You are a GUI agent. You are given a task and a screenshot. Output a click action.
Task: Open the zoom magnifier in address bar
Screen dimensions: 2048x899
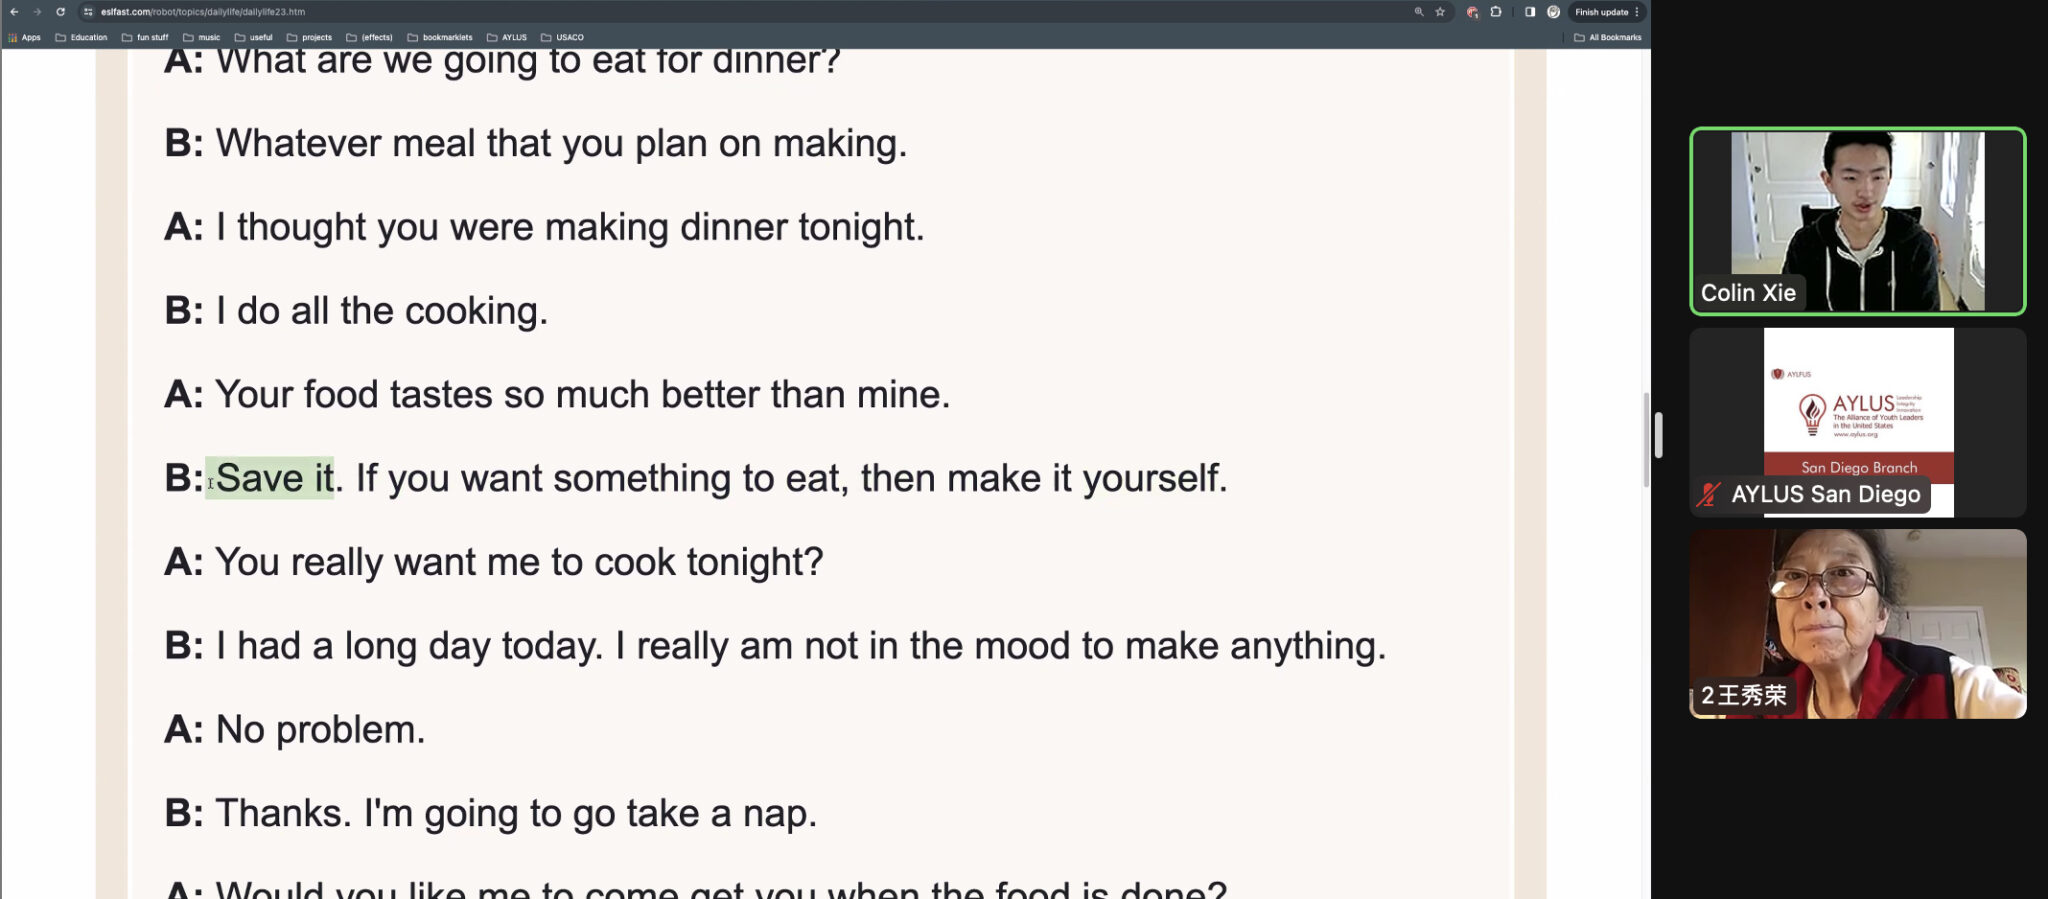pyautogui.click(x=1418, y=12)
